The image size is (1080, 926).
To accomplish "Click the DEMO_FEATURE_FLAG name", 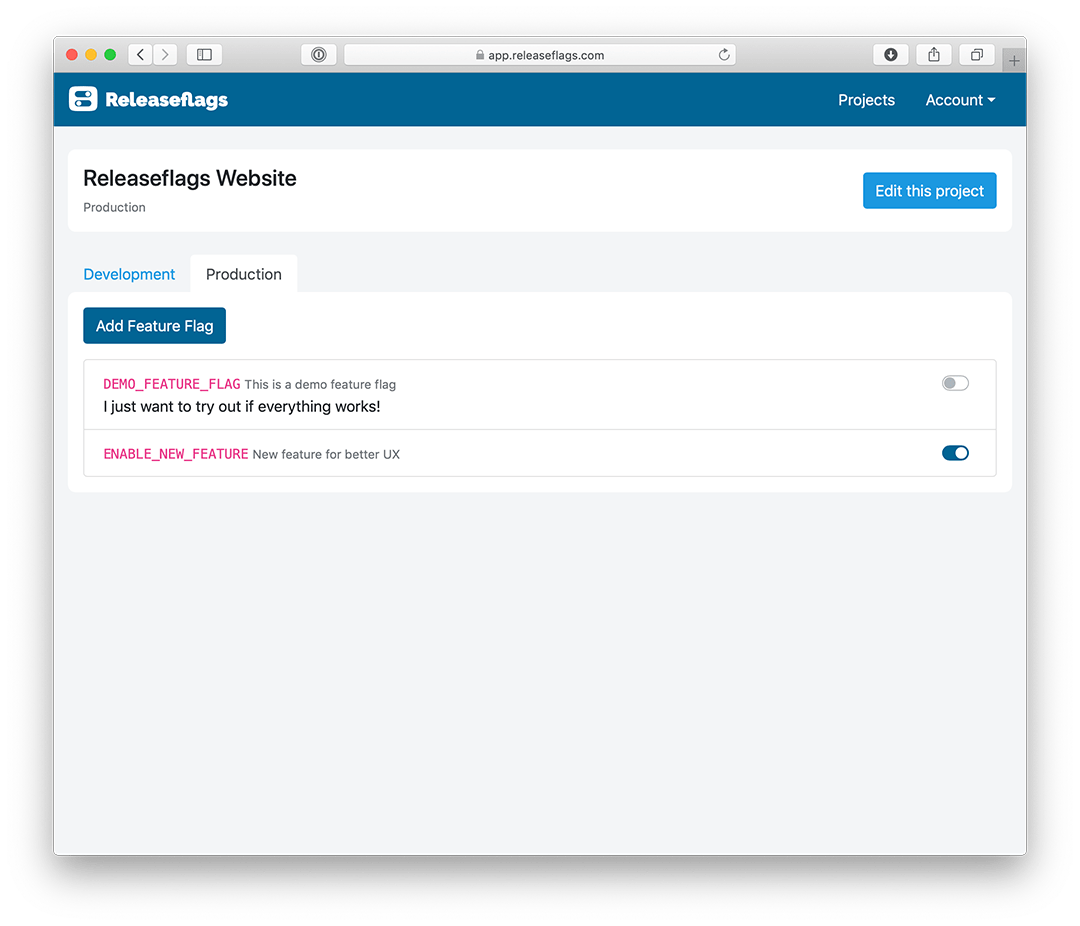I will [172, 384].
